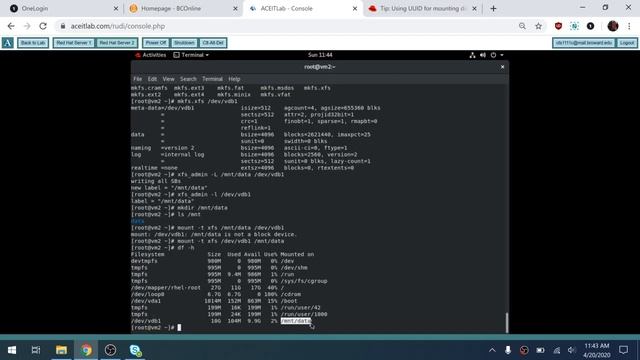Click the Shutdown button
The height and width of the screenshot is (360, 640).
[184, 43]
